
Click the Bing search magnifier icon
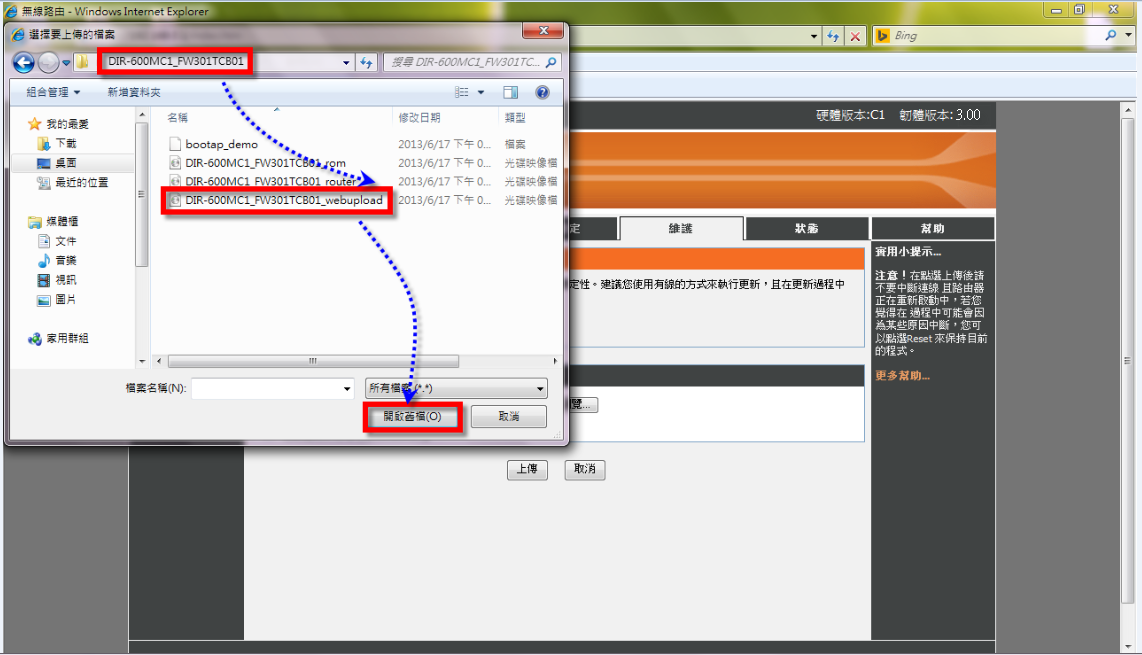(1111, 36)
